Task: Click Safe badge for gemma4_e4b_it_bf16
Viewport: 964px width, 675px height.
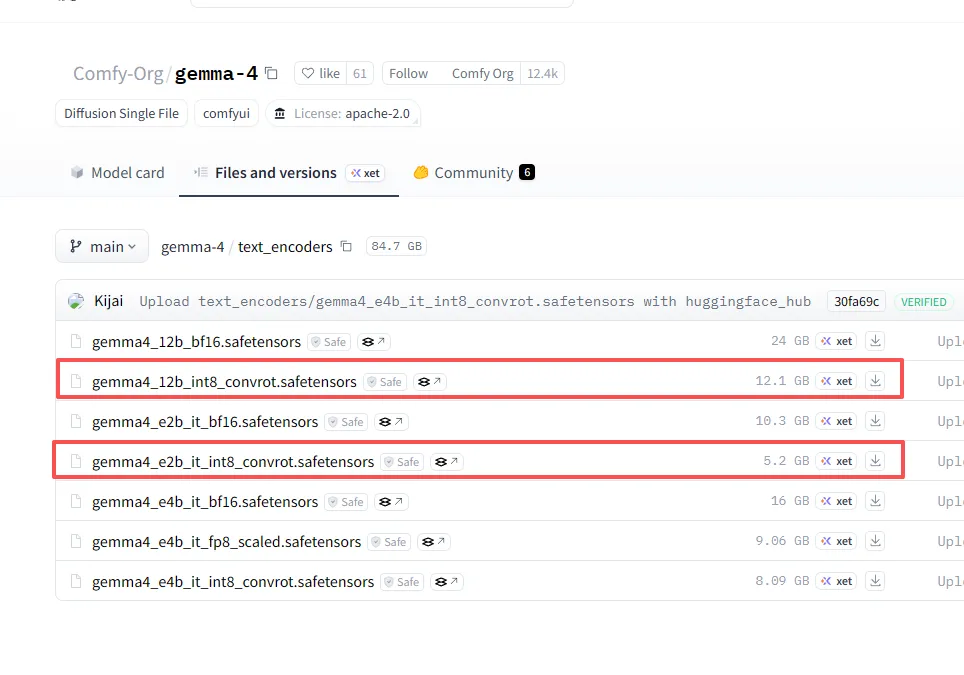Action: pyautogui.click(x=346, y=502)
